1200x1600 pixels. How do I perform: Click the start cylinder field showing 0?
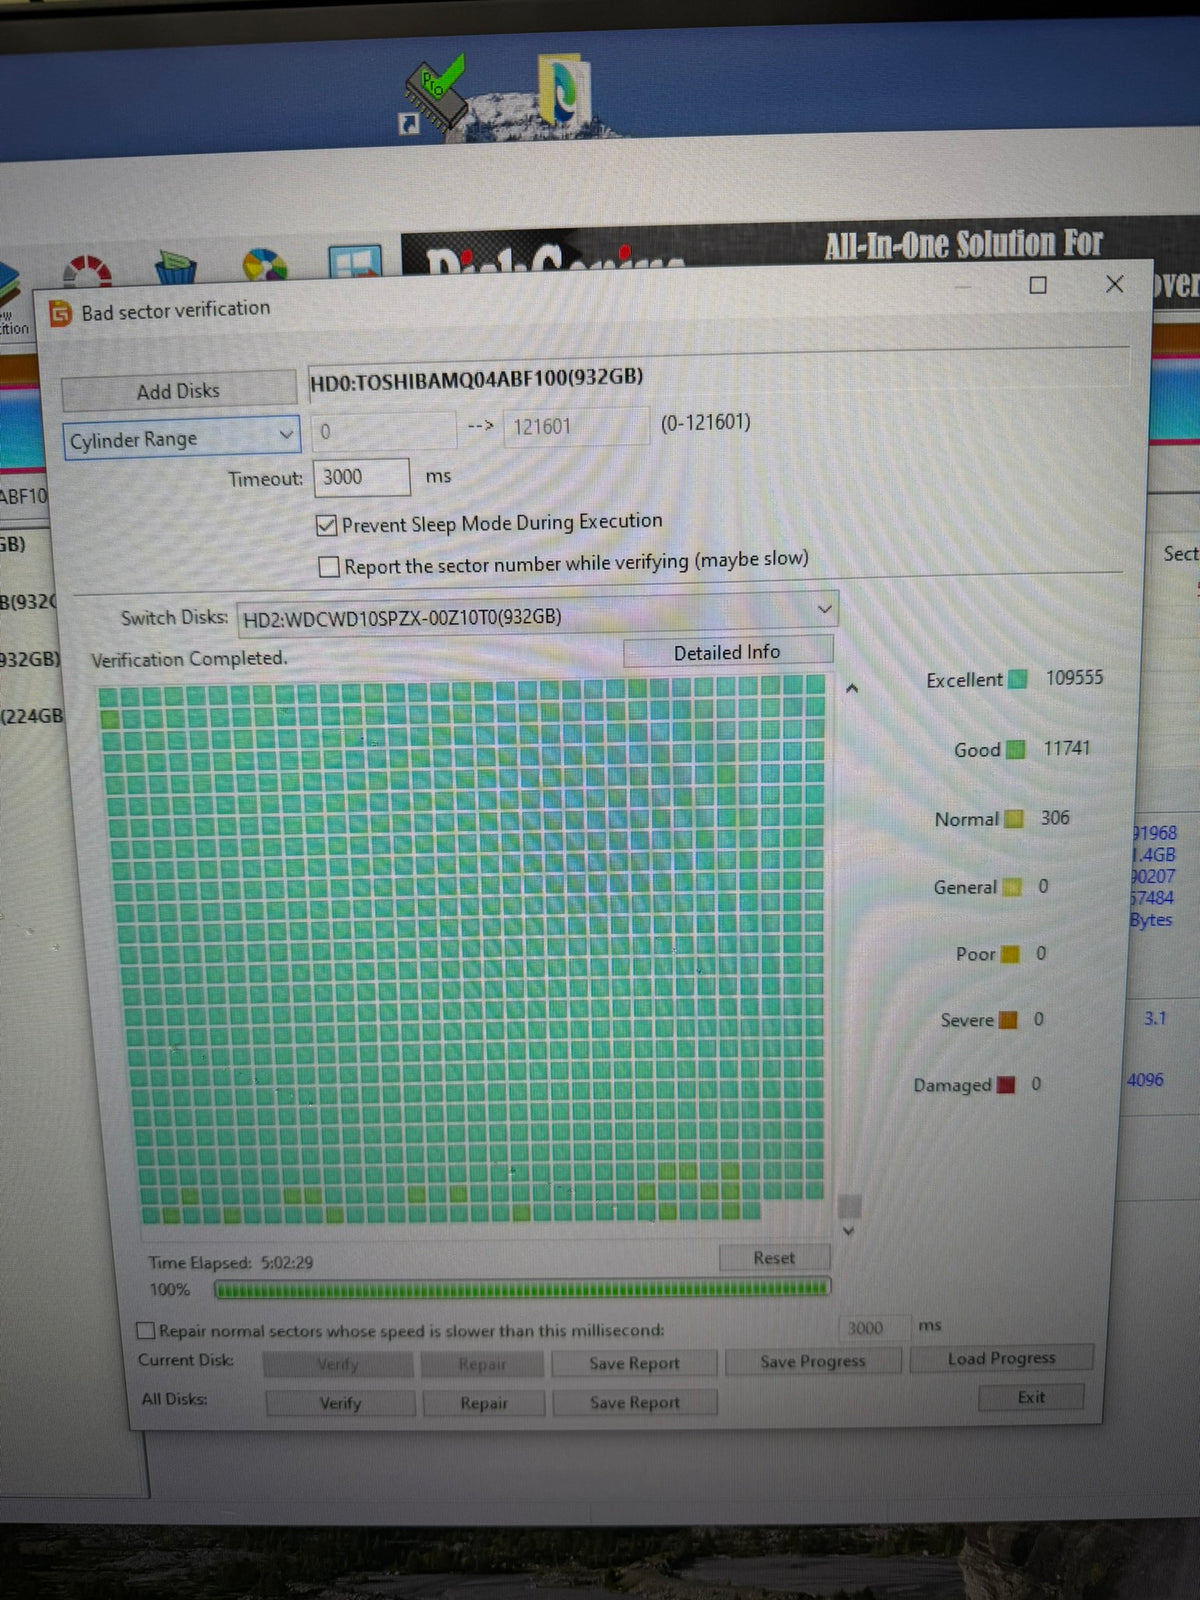tap(383, 431)
